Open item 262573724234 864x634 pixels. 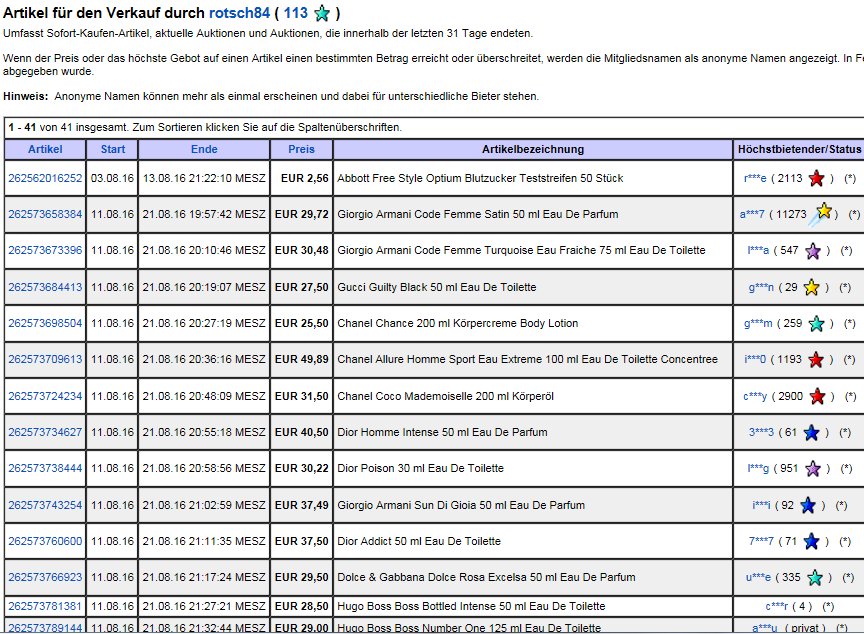45,396
